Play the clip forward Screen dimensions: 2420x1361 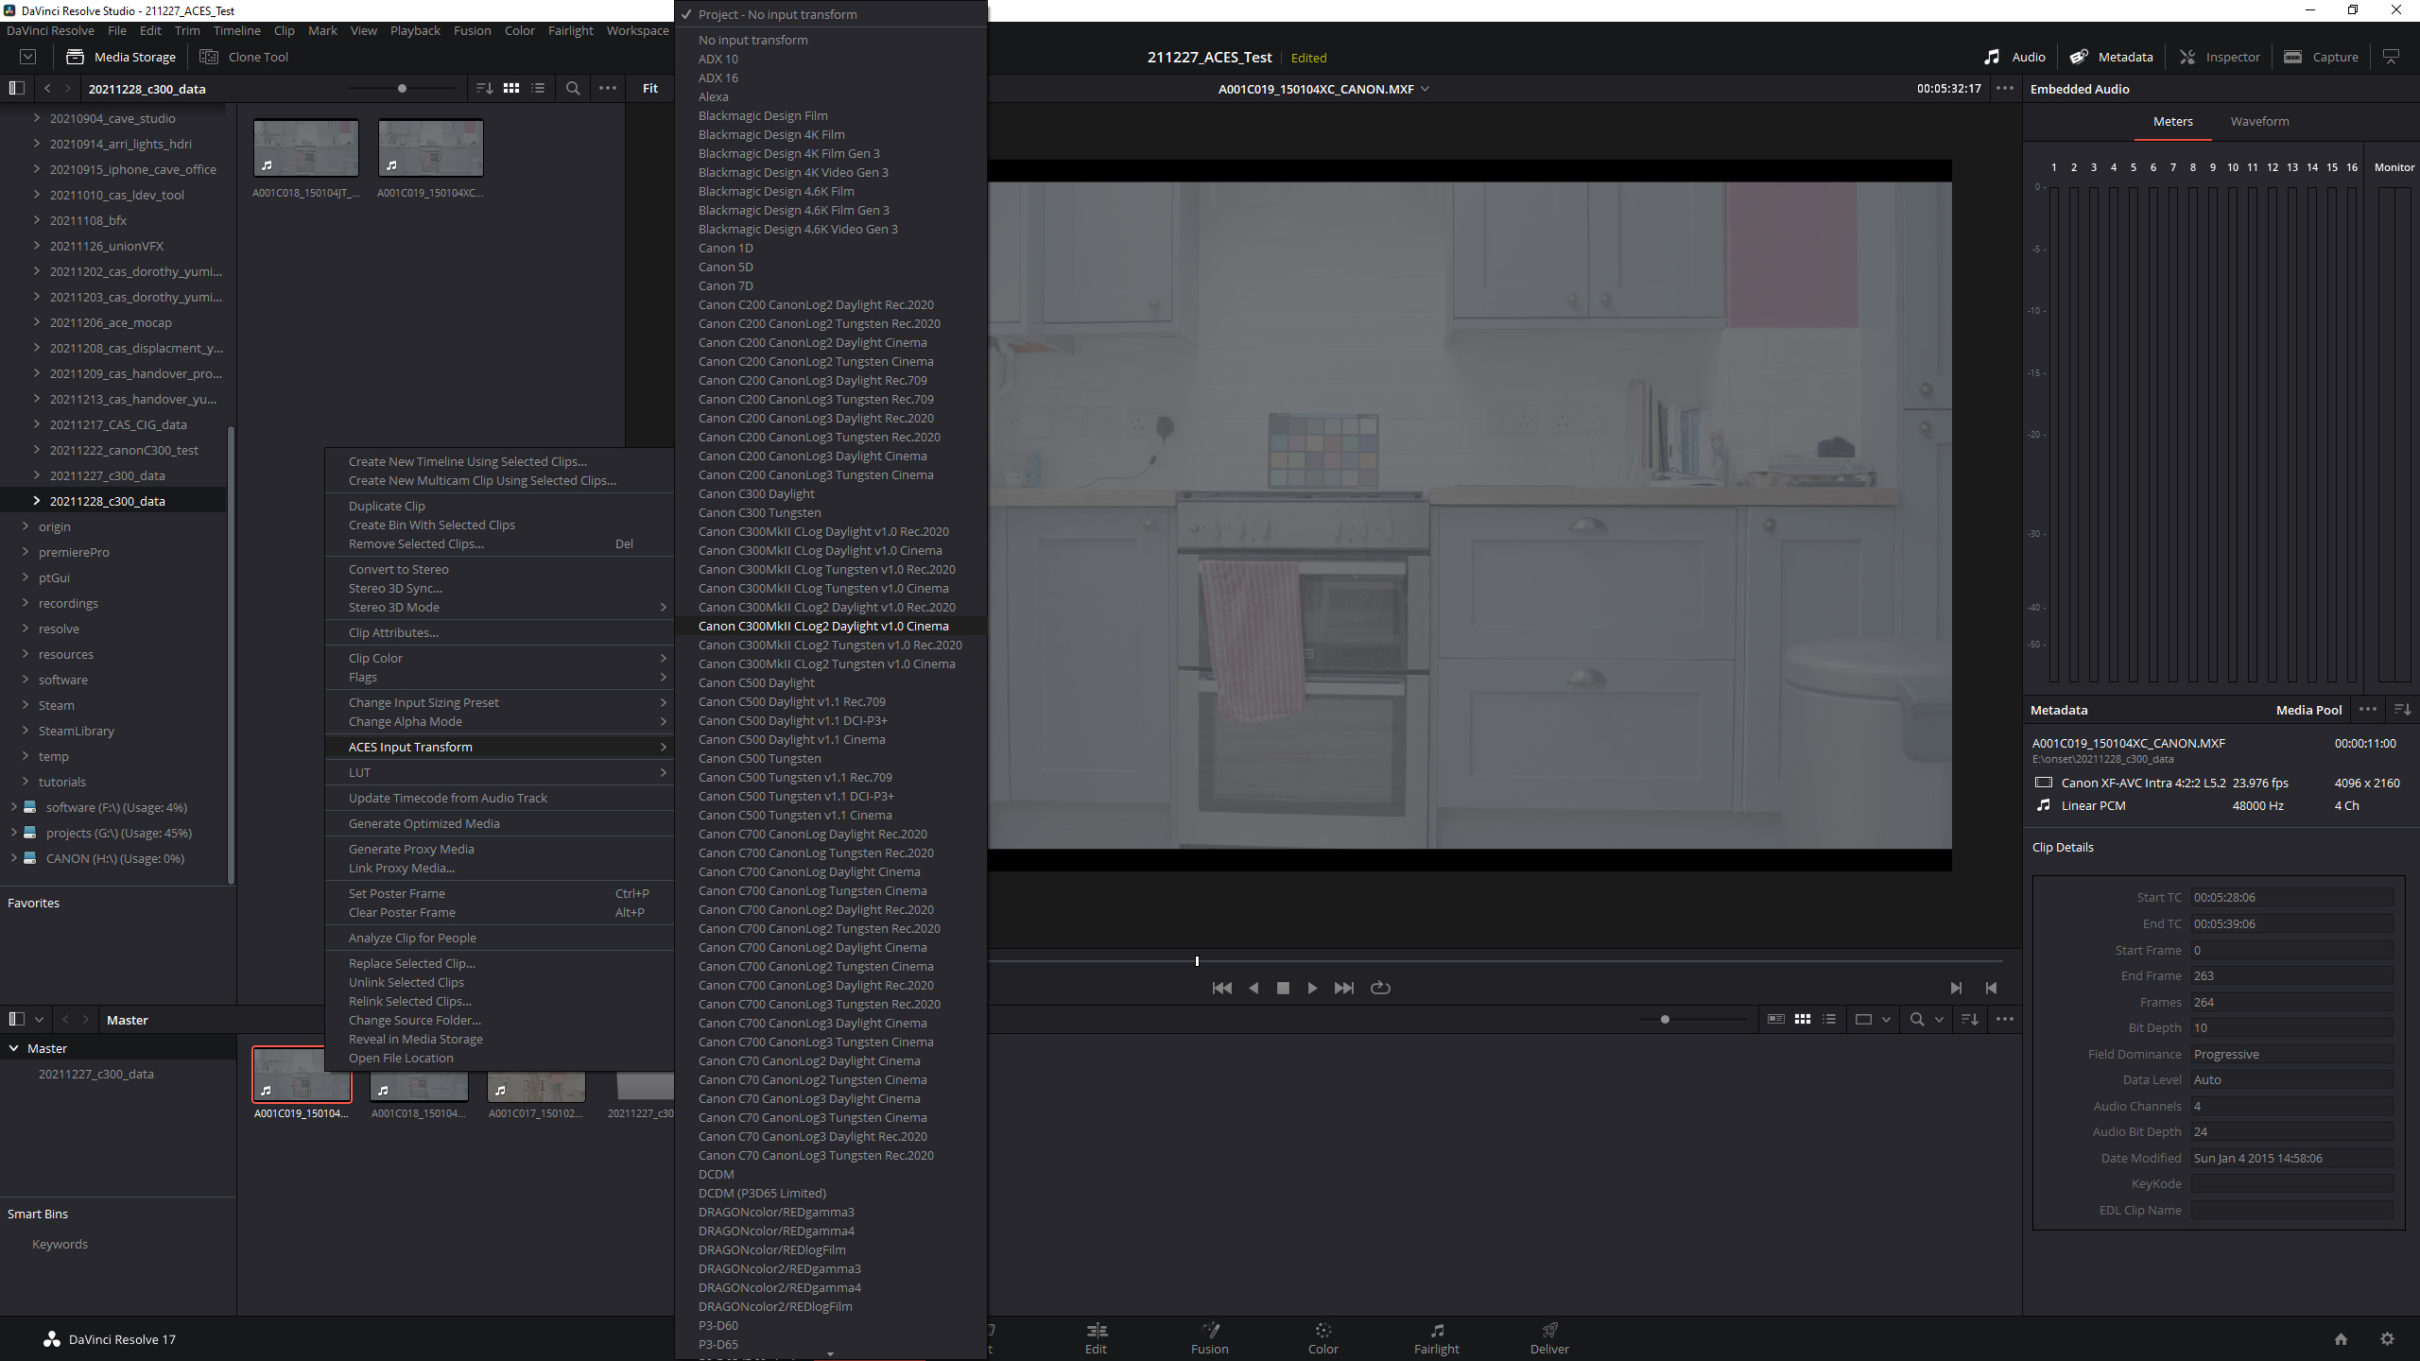tap(1312, 988)
